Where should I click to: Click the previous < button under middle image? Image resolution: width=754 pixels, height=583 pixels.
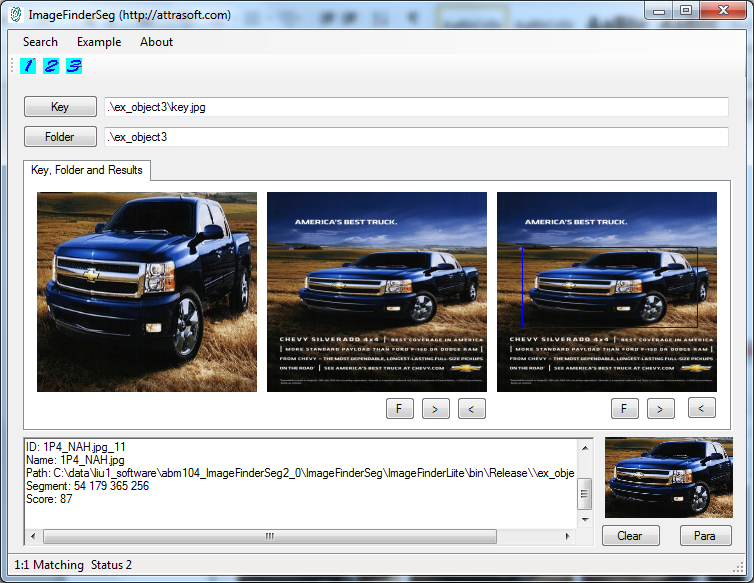(x=472, y=409)
